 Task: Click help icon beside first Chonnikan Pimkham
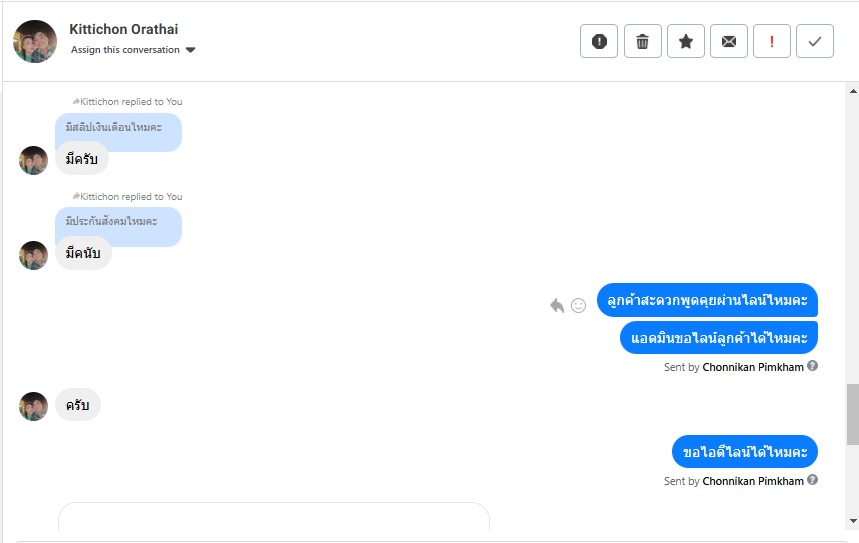click(813, 366)
